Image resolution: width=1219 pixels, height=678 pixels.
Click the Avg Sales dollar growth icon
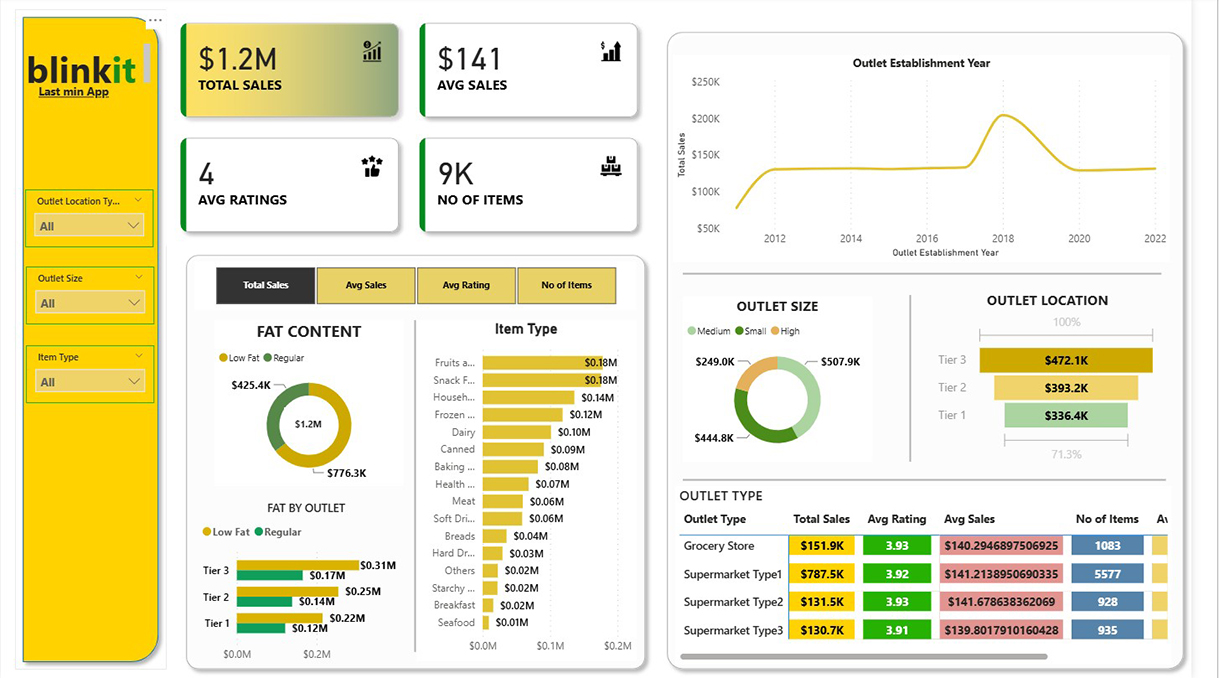tap(610, 52)
